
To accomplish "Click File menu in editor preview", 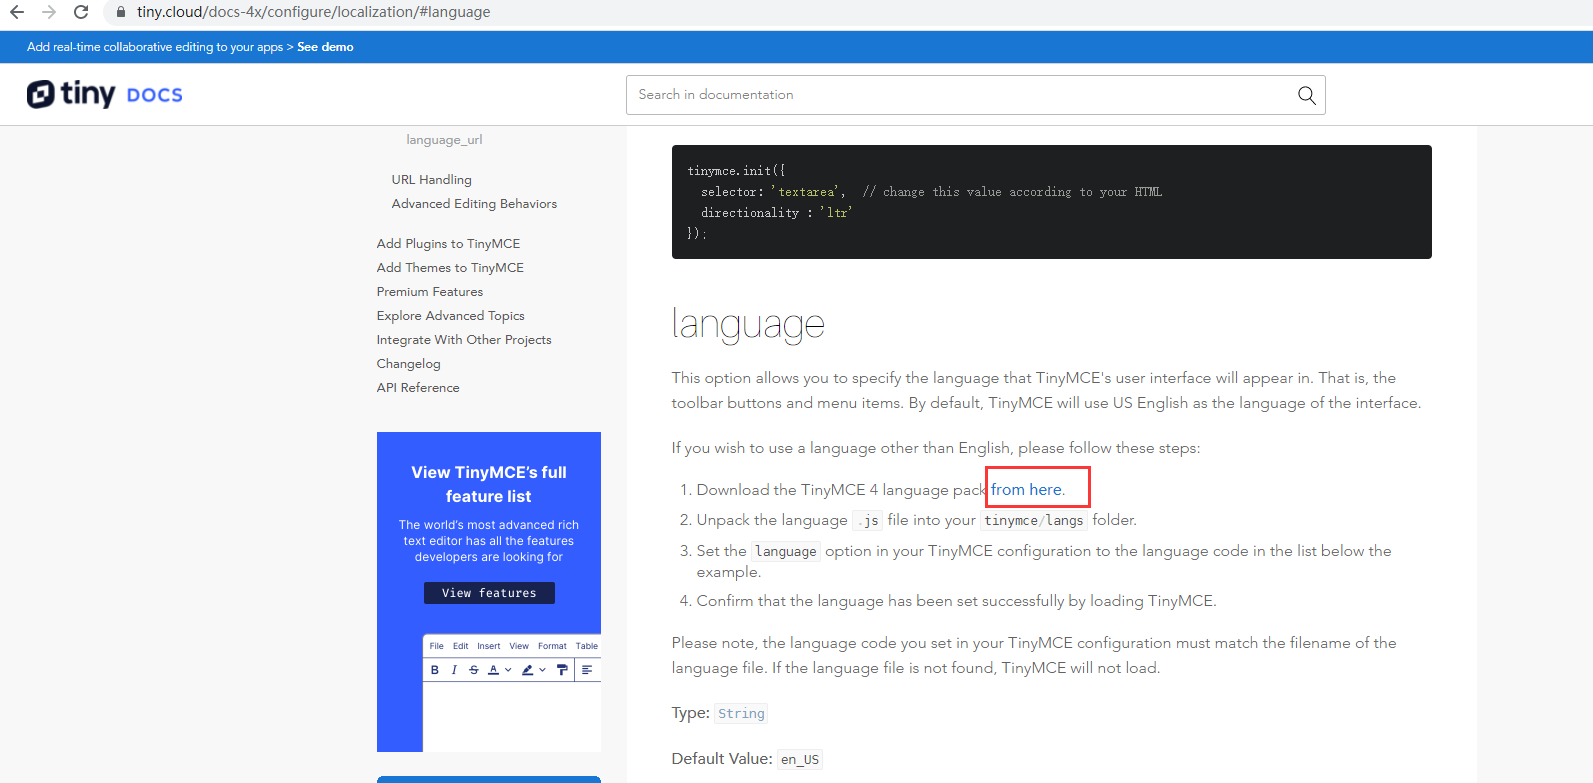I will point(437,646).
